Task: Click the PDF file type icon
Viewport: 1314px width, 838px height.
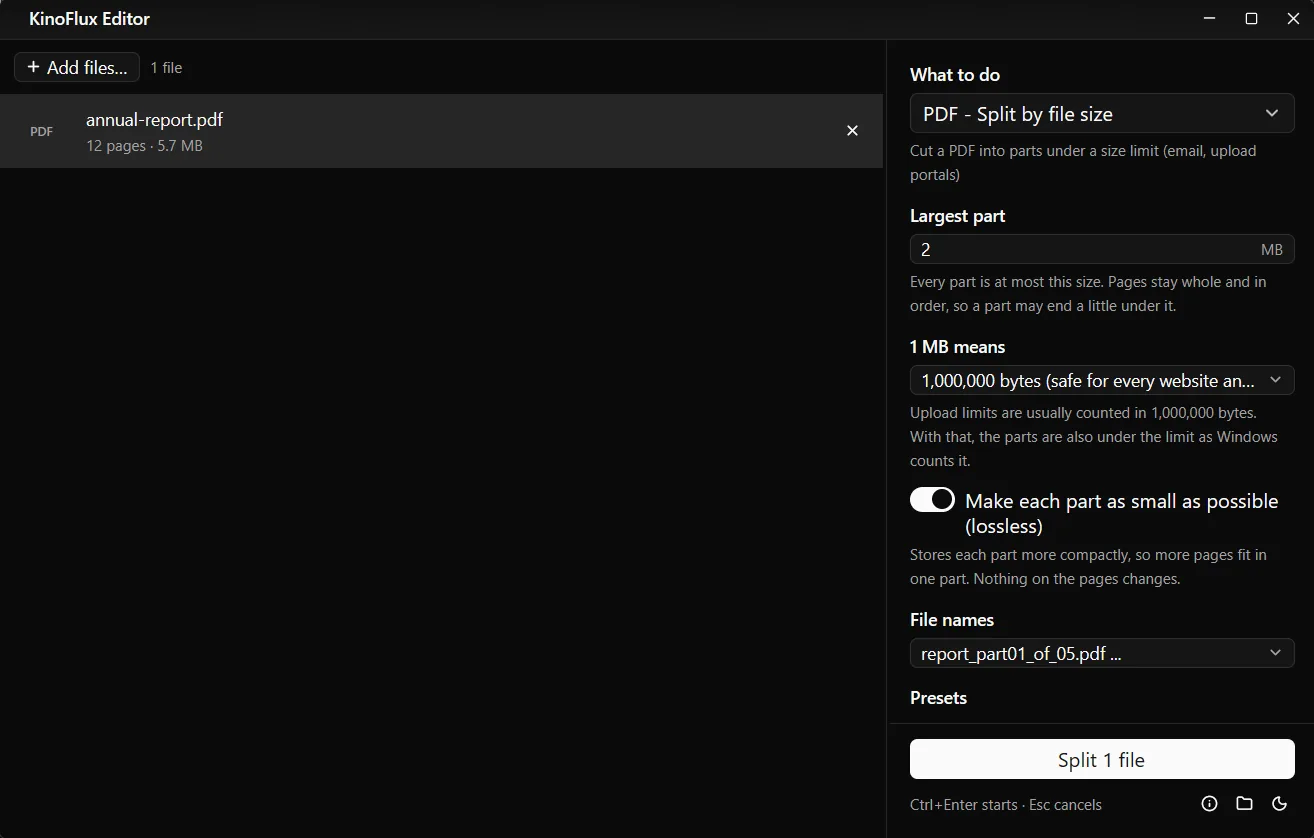Action: click(42, 131)
